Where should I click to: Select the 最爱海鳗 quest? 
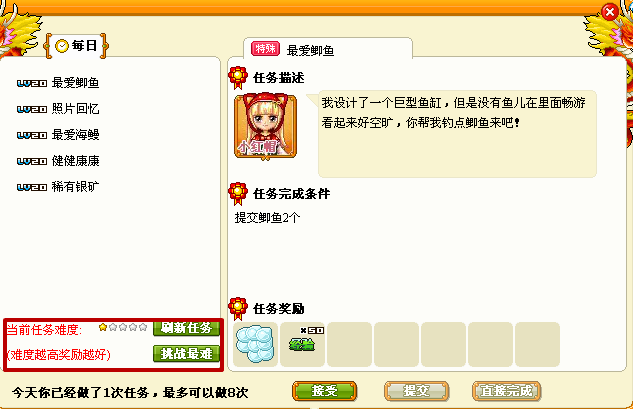pos(58,135)
